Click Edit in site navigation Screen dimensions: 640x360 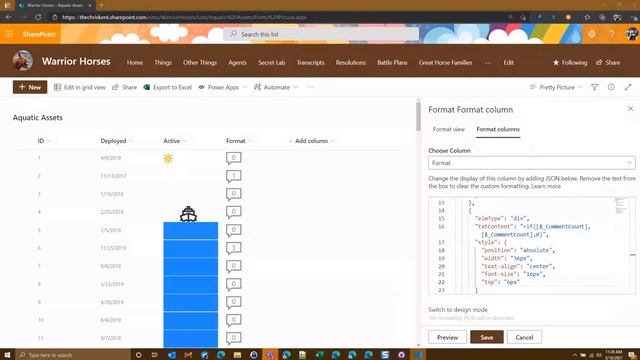[x=509, y=62]
